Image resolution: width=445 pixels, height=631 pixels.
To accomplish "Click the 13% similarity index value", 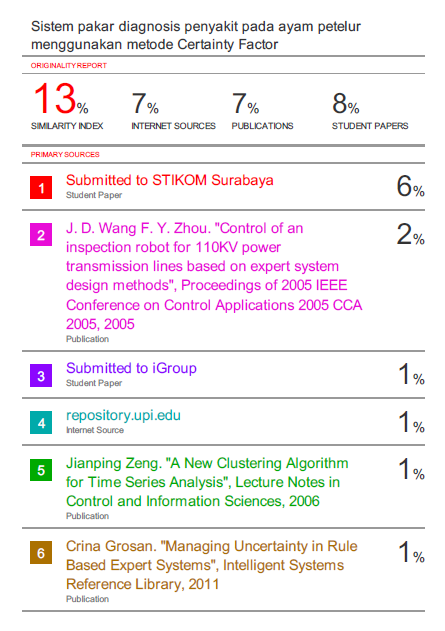I will 61,99.
